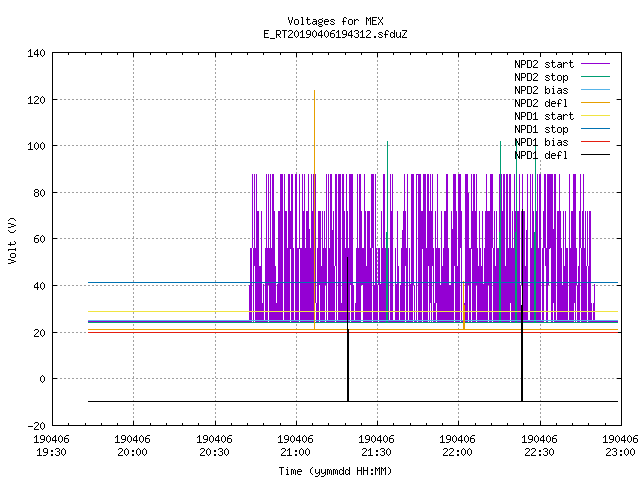Click the 190406 20:00 x-axis tick label
Viewport: 640px width, 480px height.
(133, 446)
